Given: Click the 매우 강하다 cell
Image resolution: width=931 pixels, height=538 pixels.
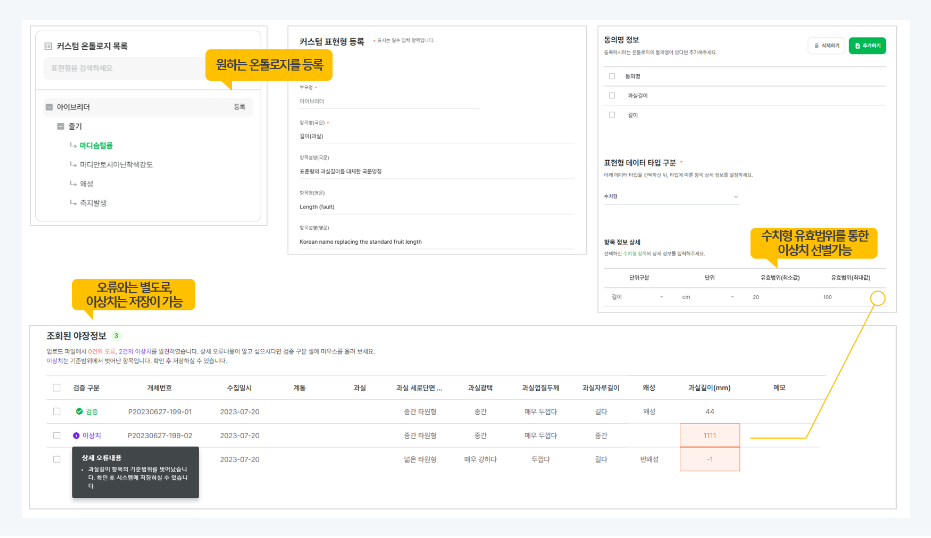Looking at the screenshot, I should [x=480, y=460].
